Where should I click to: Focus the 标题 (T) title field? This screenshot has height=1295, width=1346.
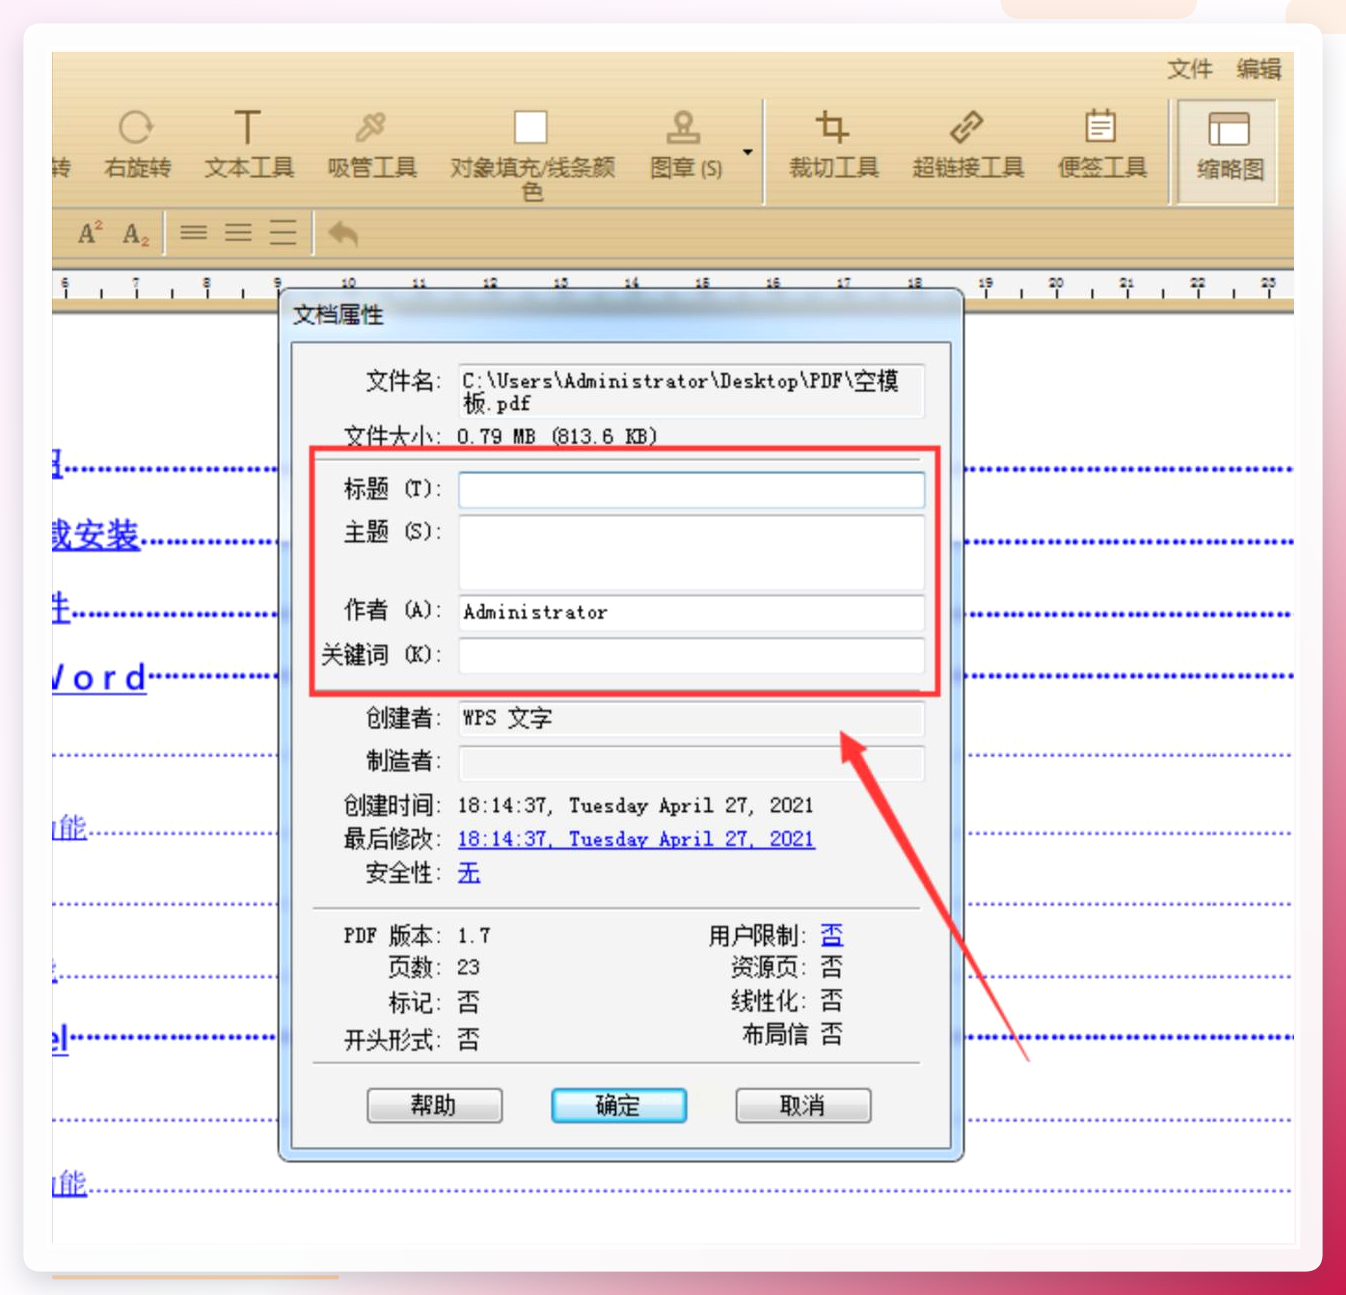(691, 490)
